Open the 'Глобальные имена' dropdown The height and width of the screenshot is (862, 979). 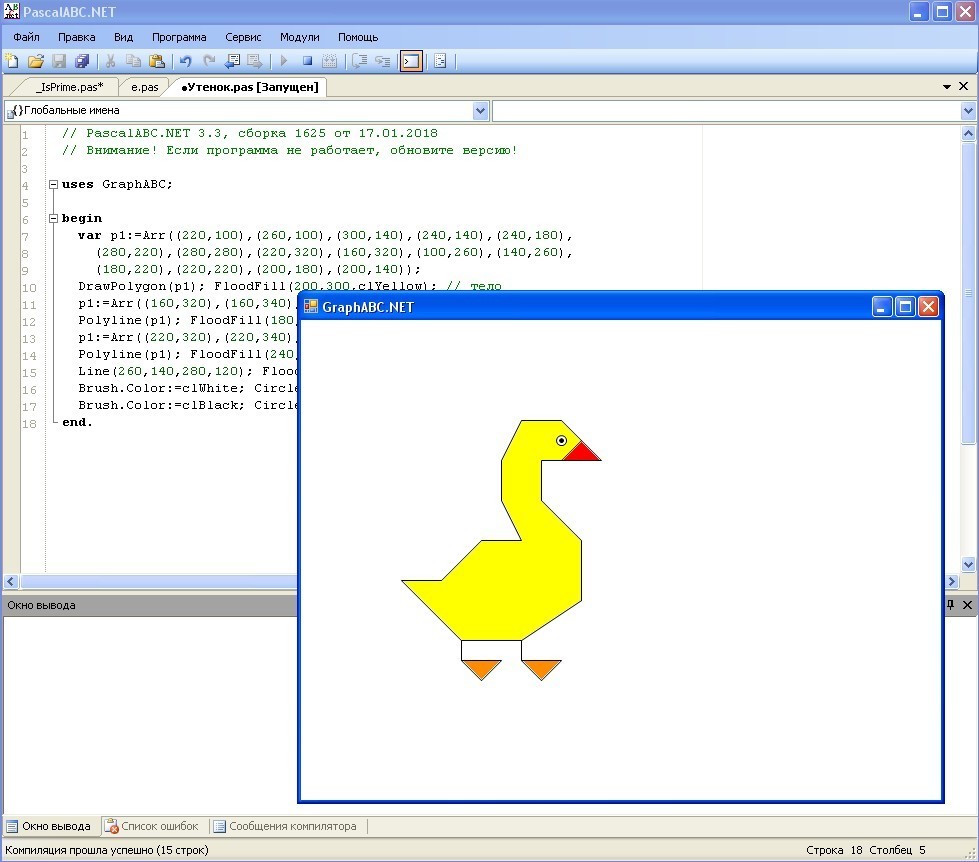click(x=480, y=111)
